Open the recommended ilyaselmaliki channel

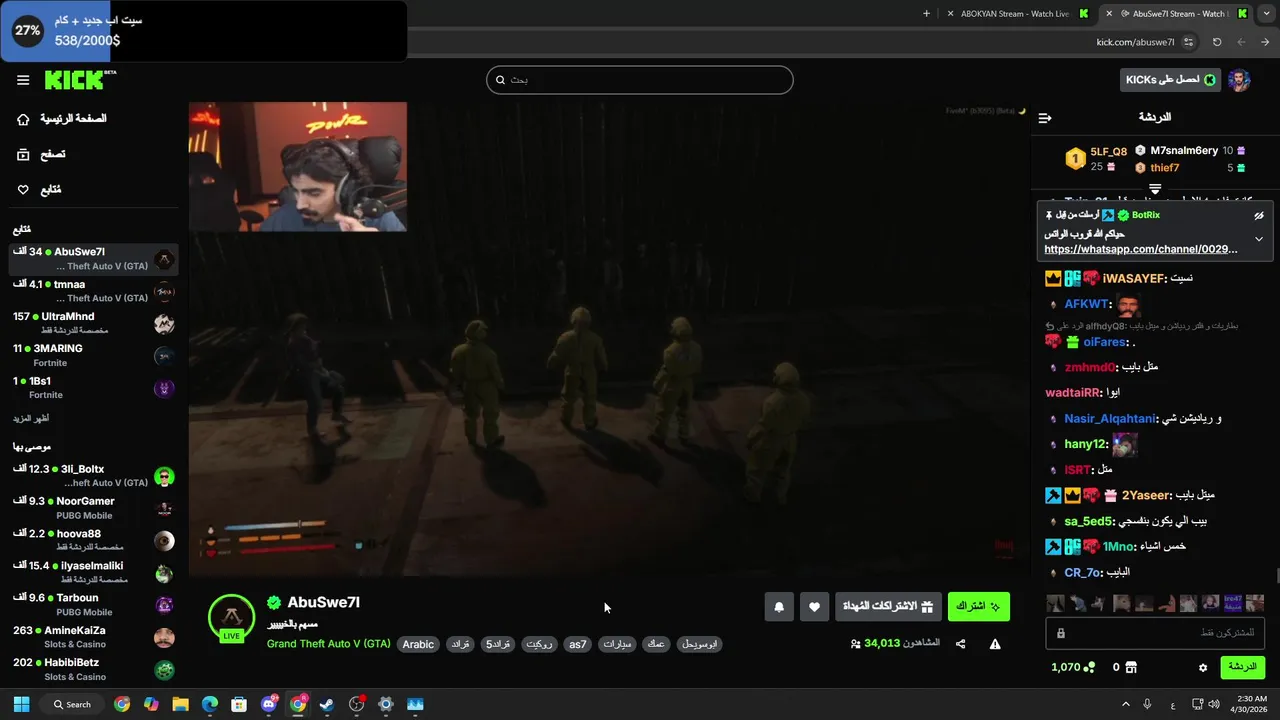click(x=93, y=573)
